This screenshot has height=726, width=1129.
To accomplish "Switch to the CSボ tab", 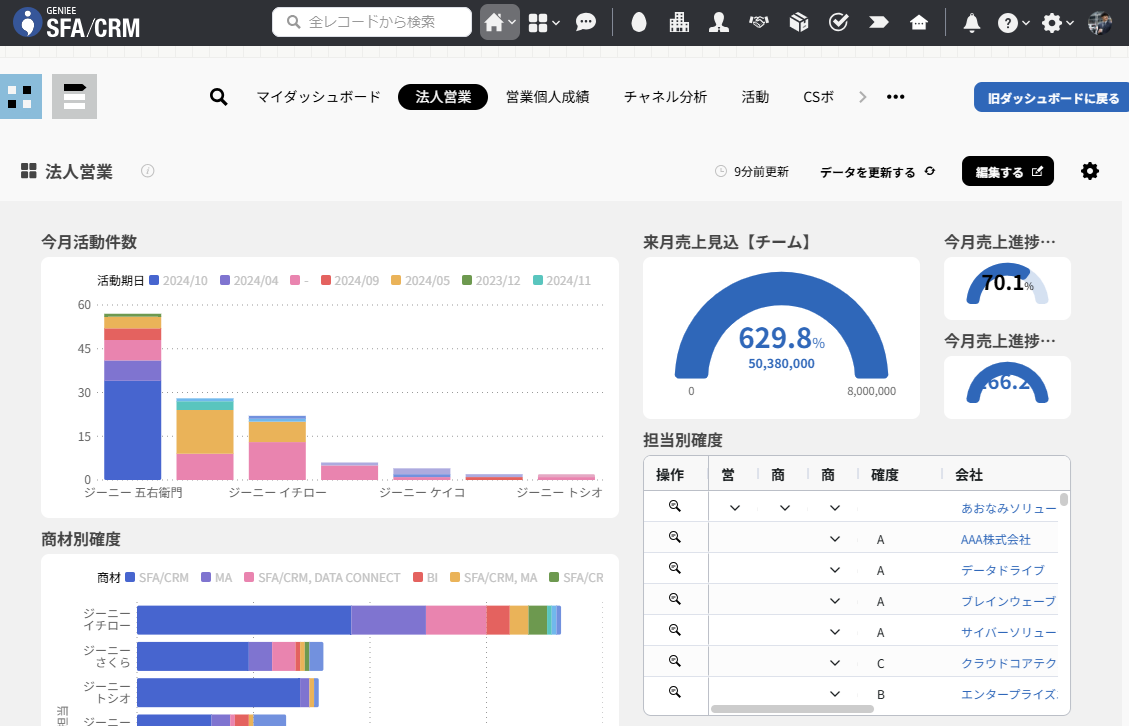I will (x=818, y=97).
